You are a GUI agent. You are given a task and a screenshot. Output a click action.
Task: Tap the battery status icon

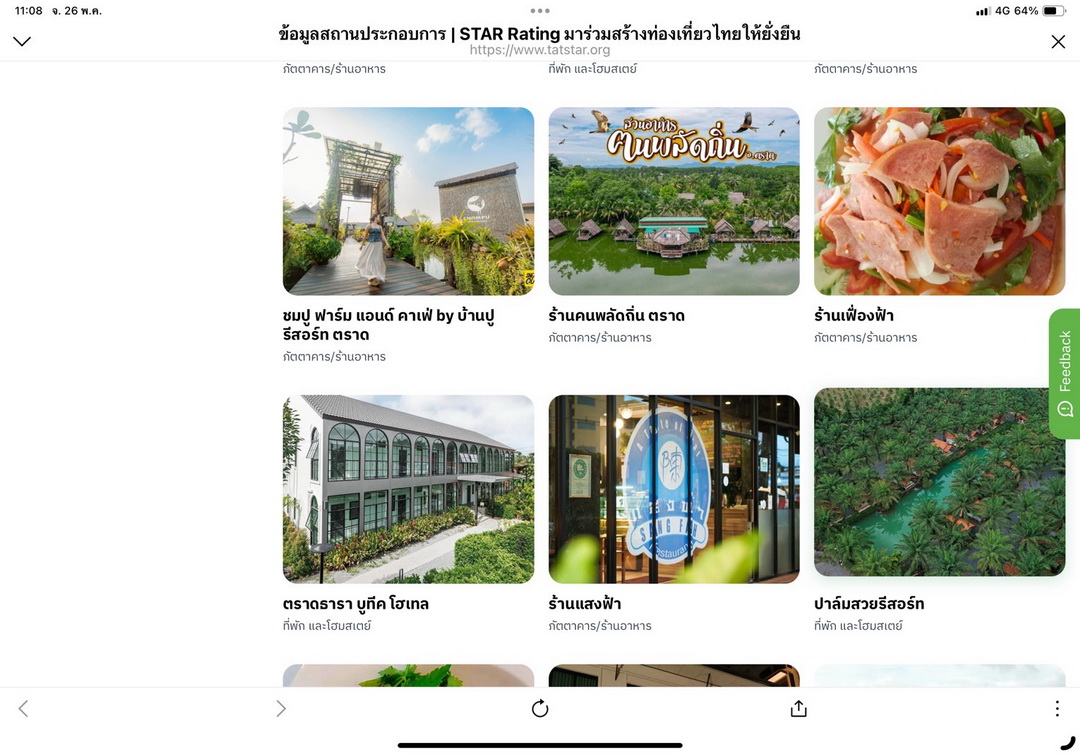(1054, 11)
